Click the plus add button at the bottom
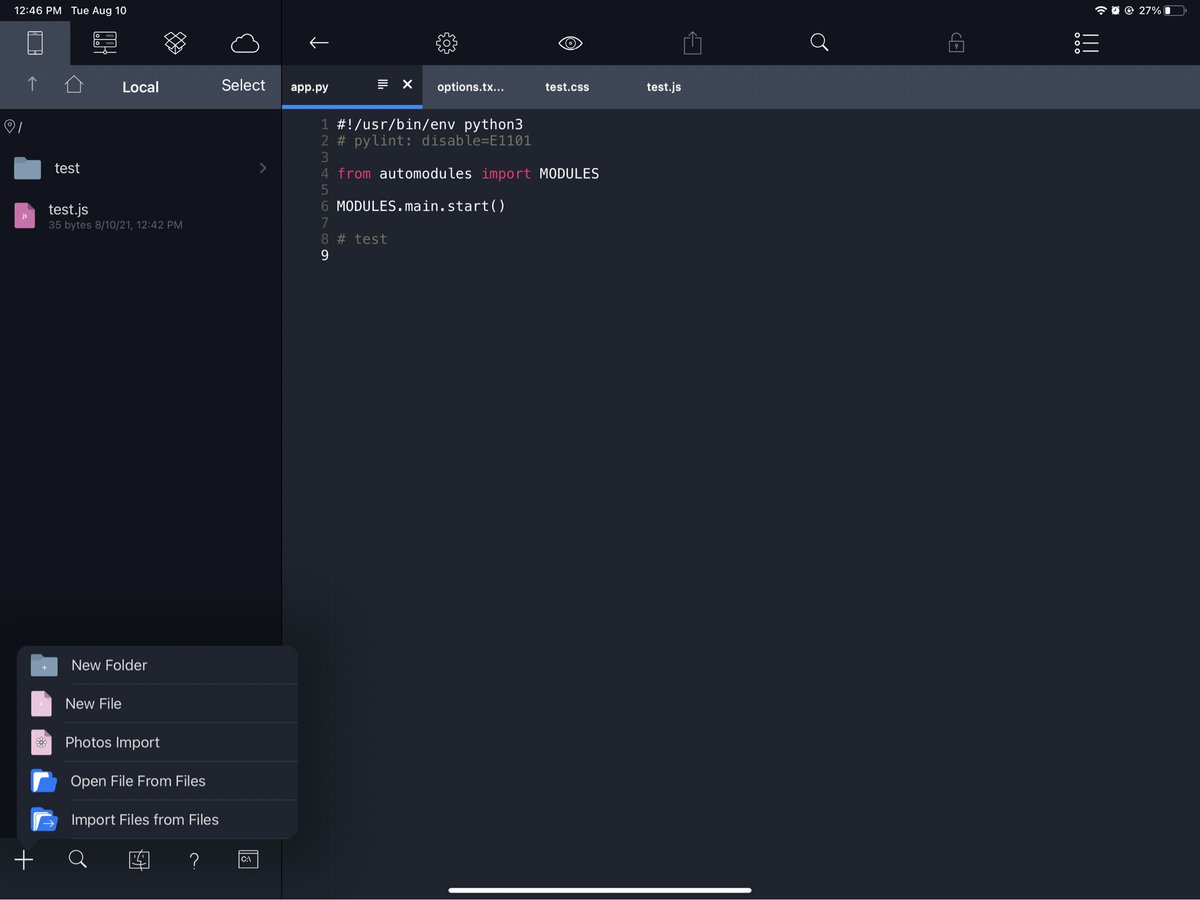Screen dimensions: 1200x900 (x=24, y=860)
